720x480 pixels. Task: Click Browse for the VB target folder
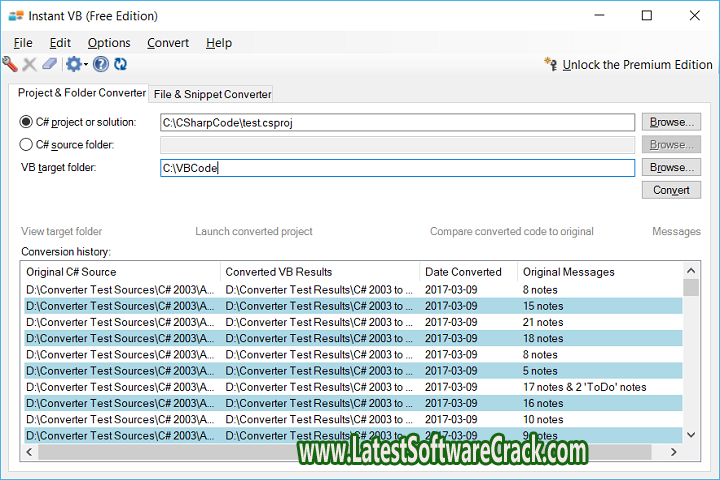click(671, 167)
